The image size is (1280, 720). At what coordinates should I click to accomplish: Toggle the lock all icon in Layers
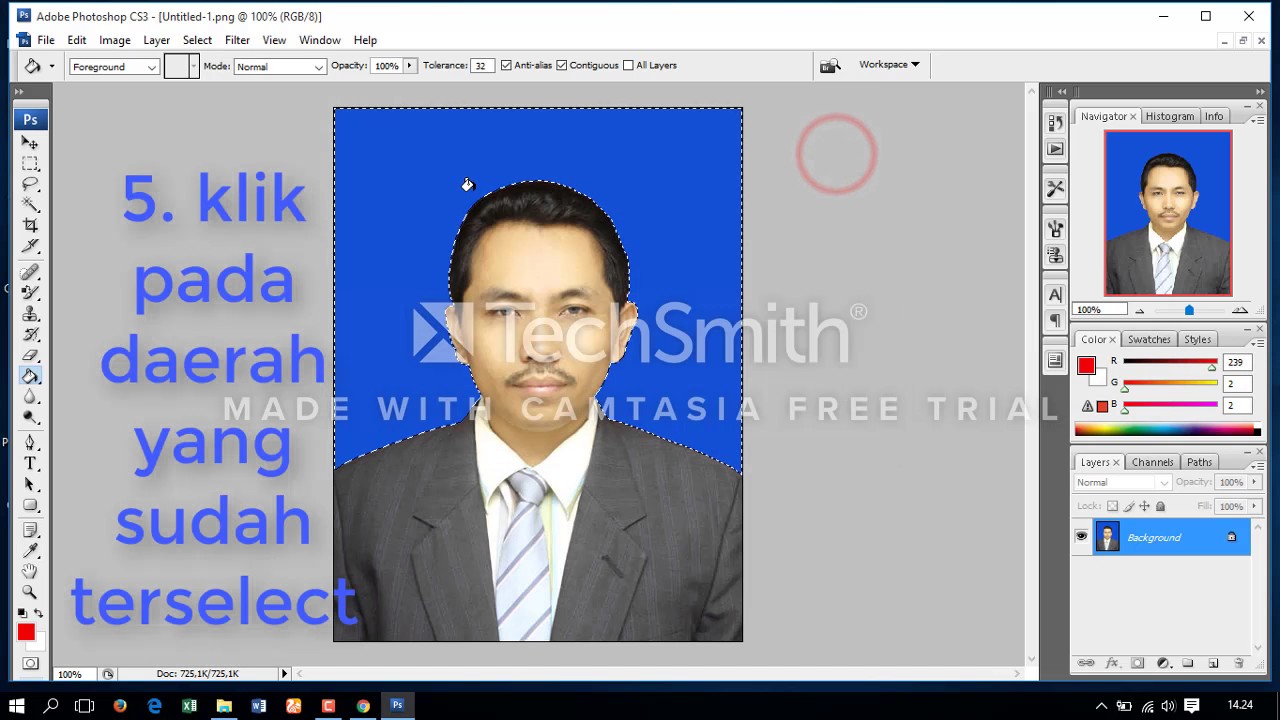pyautogui.click(x=1160, y=506)
